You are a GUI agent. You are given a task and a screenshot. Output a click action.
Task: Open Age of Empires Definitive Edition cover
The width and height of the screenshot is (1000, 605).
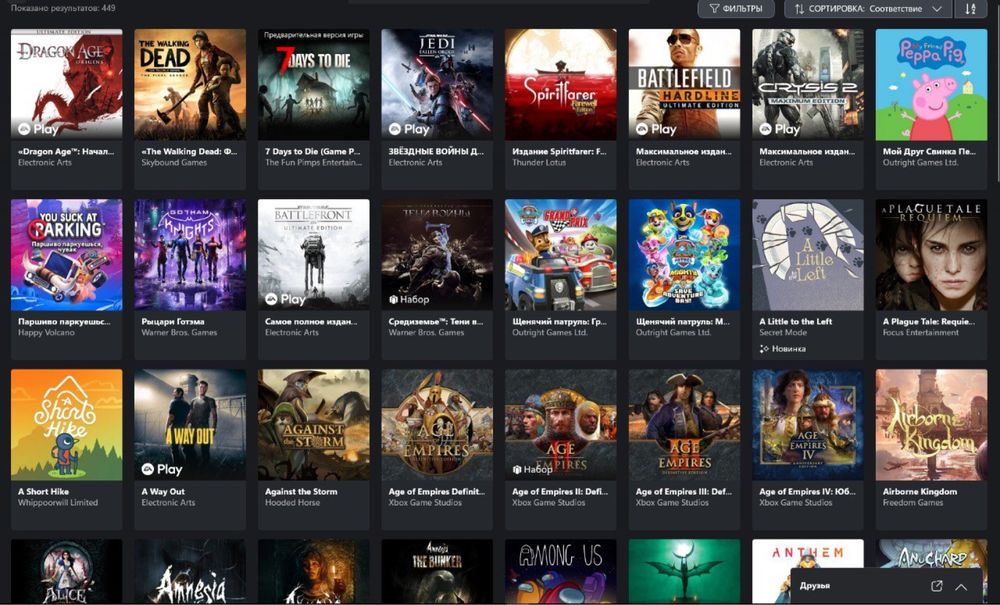[437, 425]
